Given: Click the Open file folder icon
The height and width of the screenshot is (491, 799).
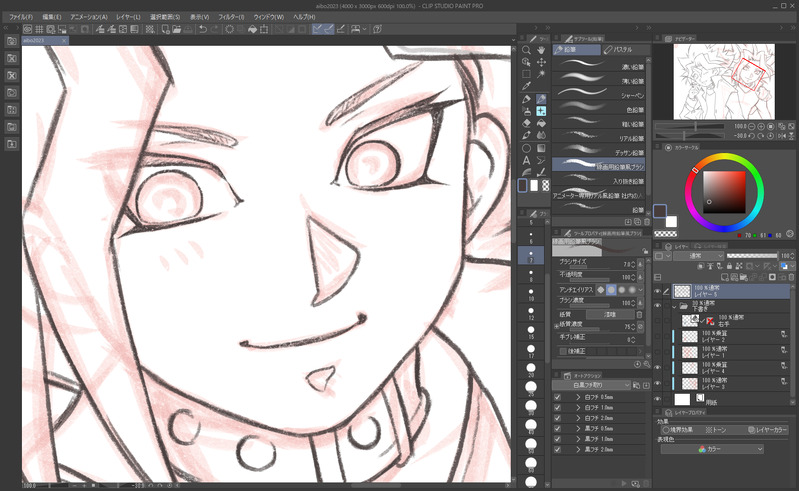Looking at the screenshot, I should [x=176, y=29].
